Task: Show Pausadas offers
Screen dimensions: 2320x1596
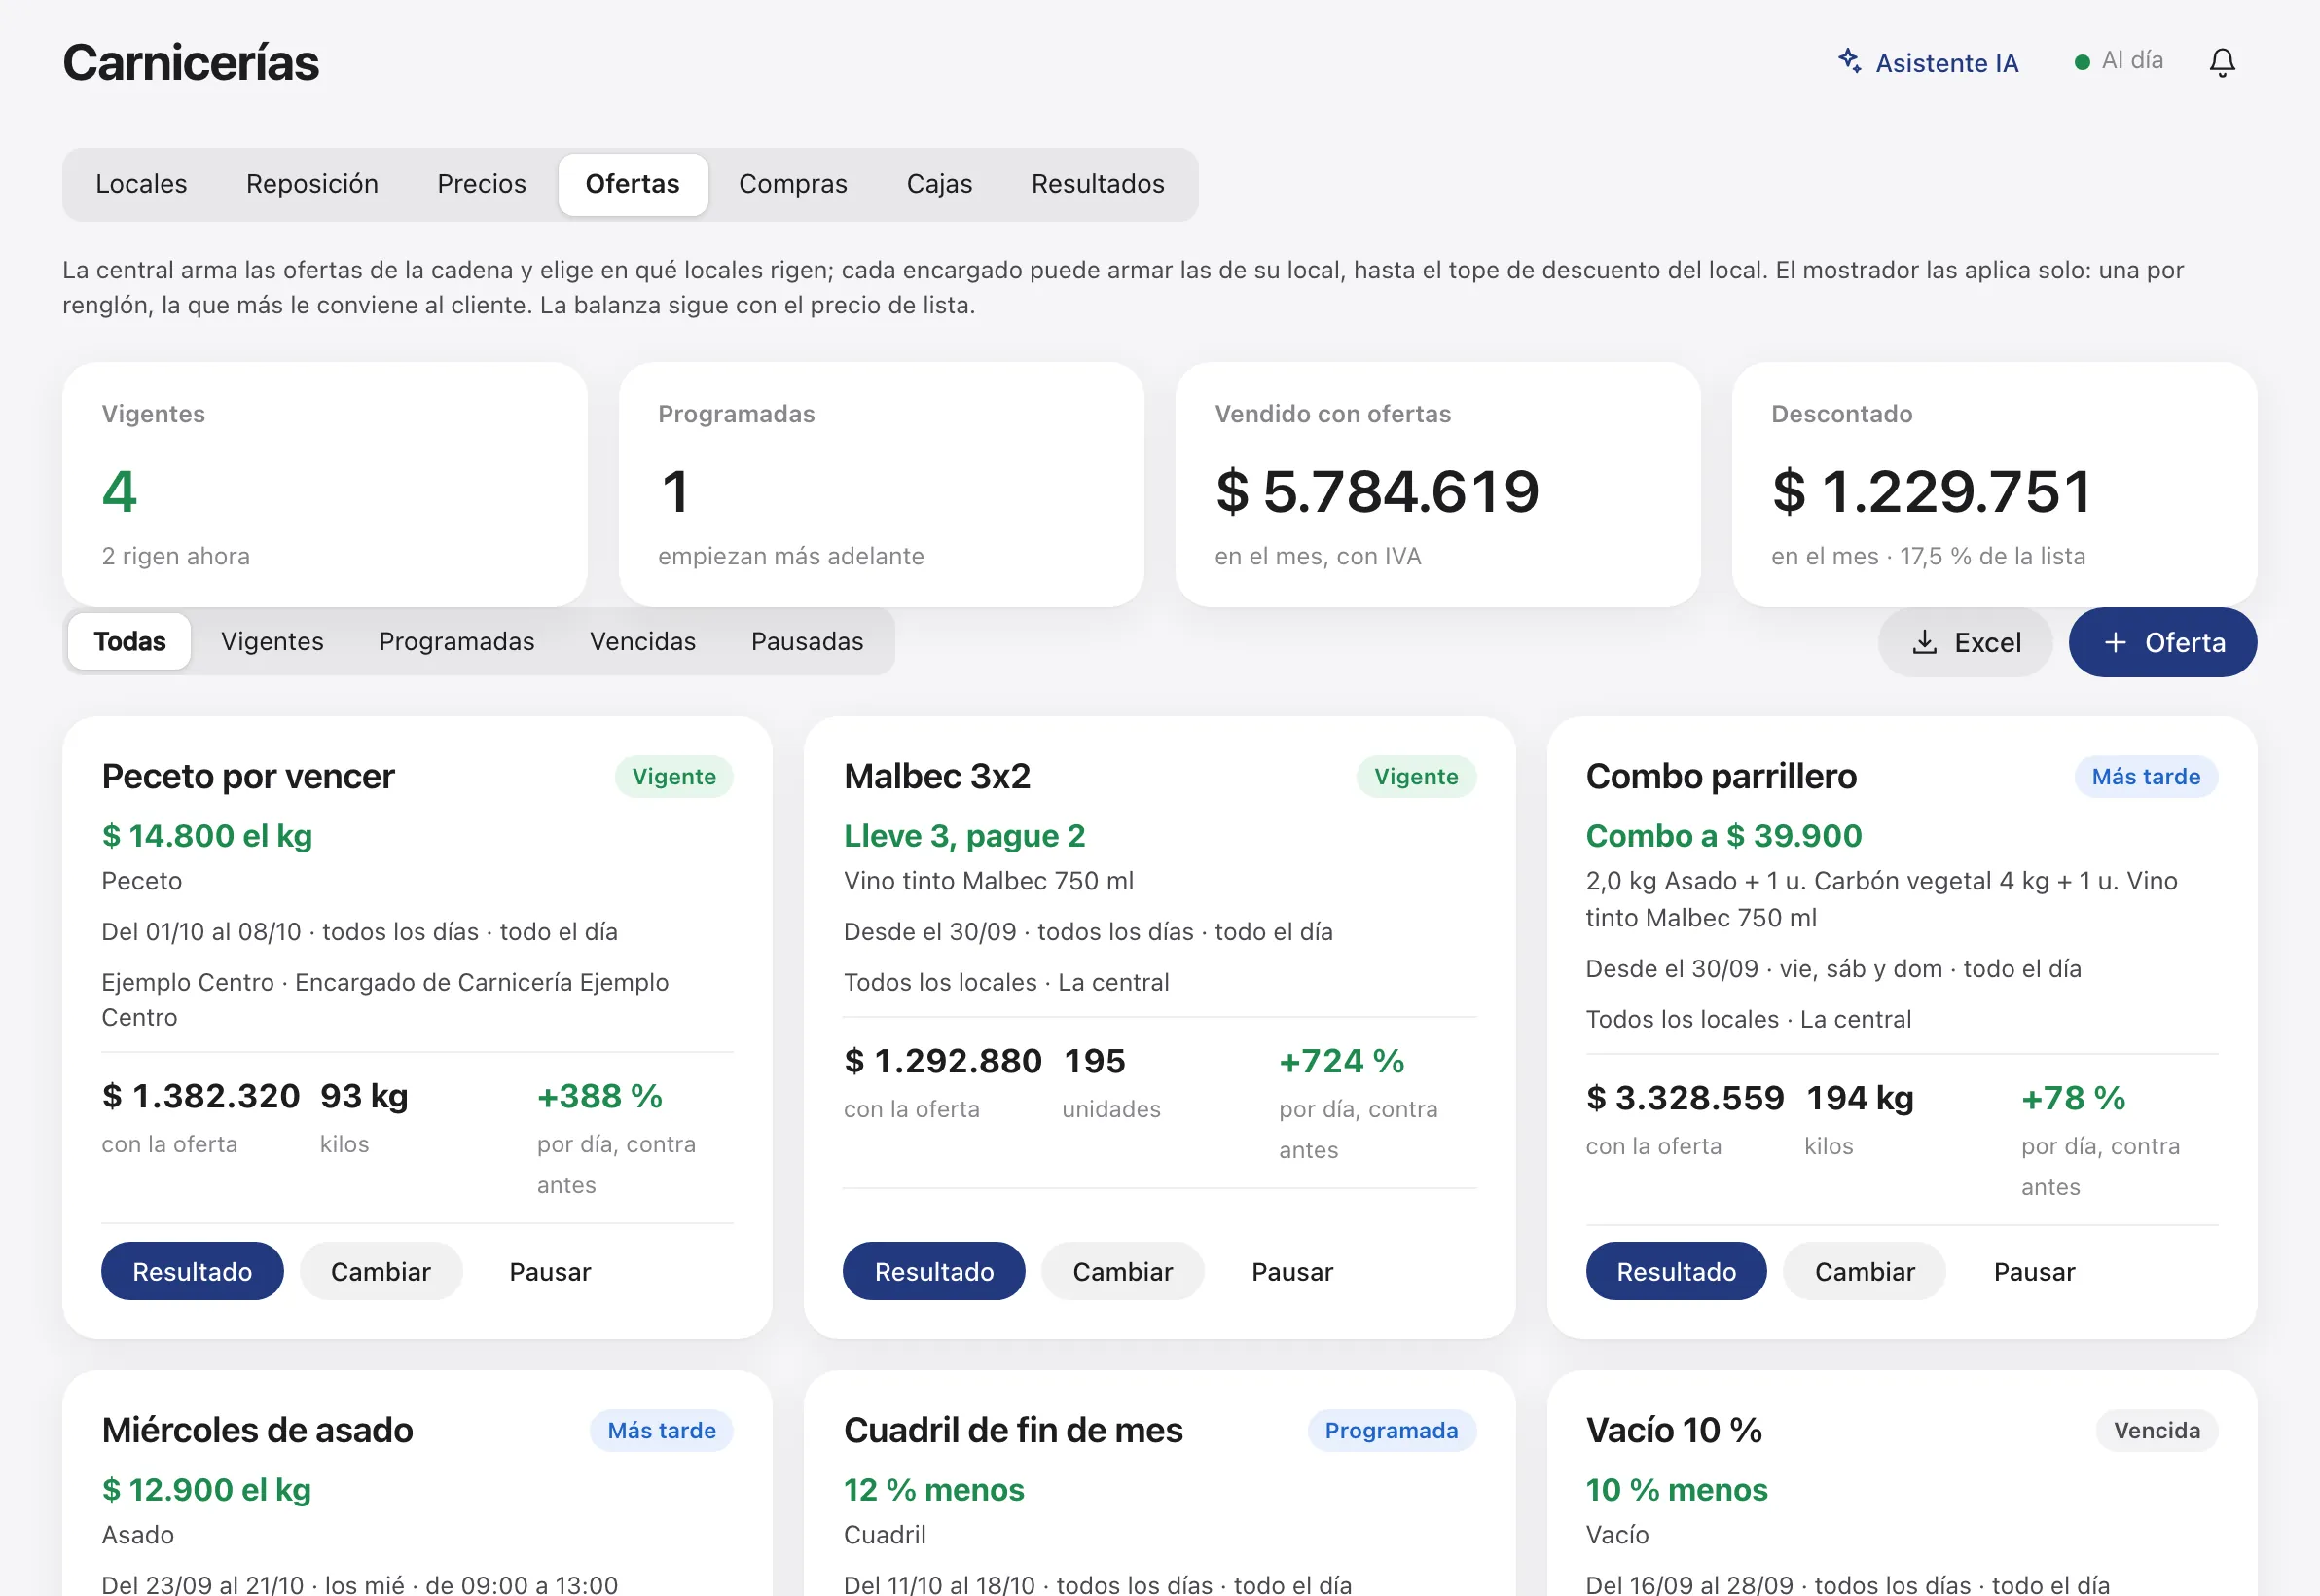Action: 807,641
